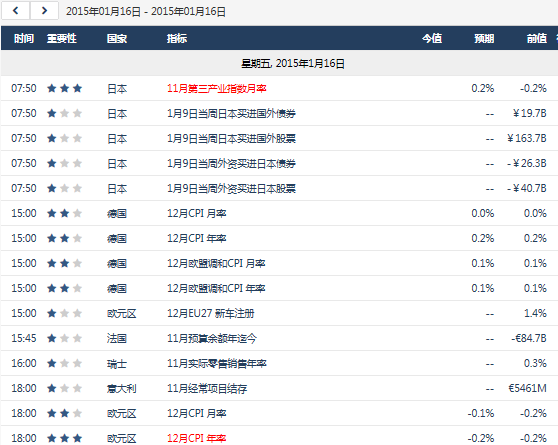Viewport: 558px width, 445px height.
Task: Click the previous value ¥163.7B
Action: pos(527,138)
